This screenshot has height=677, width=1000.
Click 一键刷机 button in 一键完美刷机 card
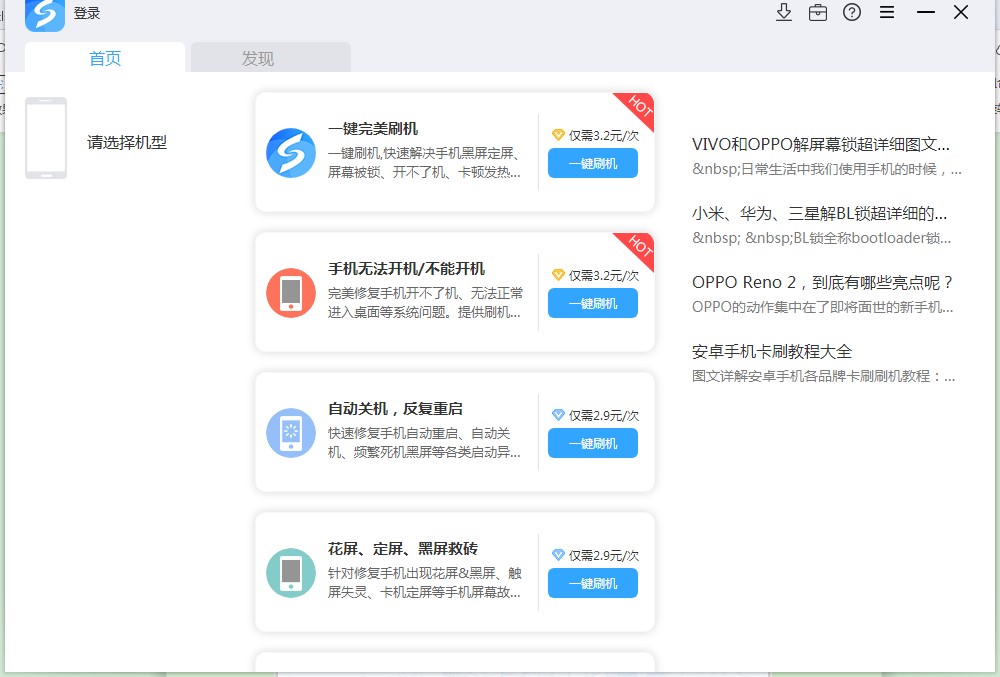[593, 163]
